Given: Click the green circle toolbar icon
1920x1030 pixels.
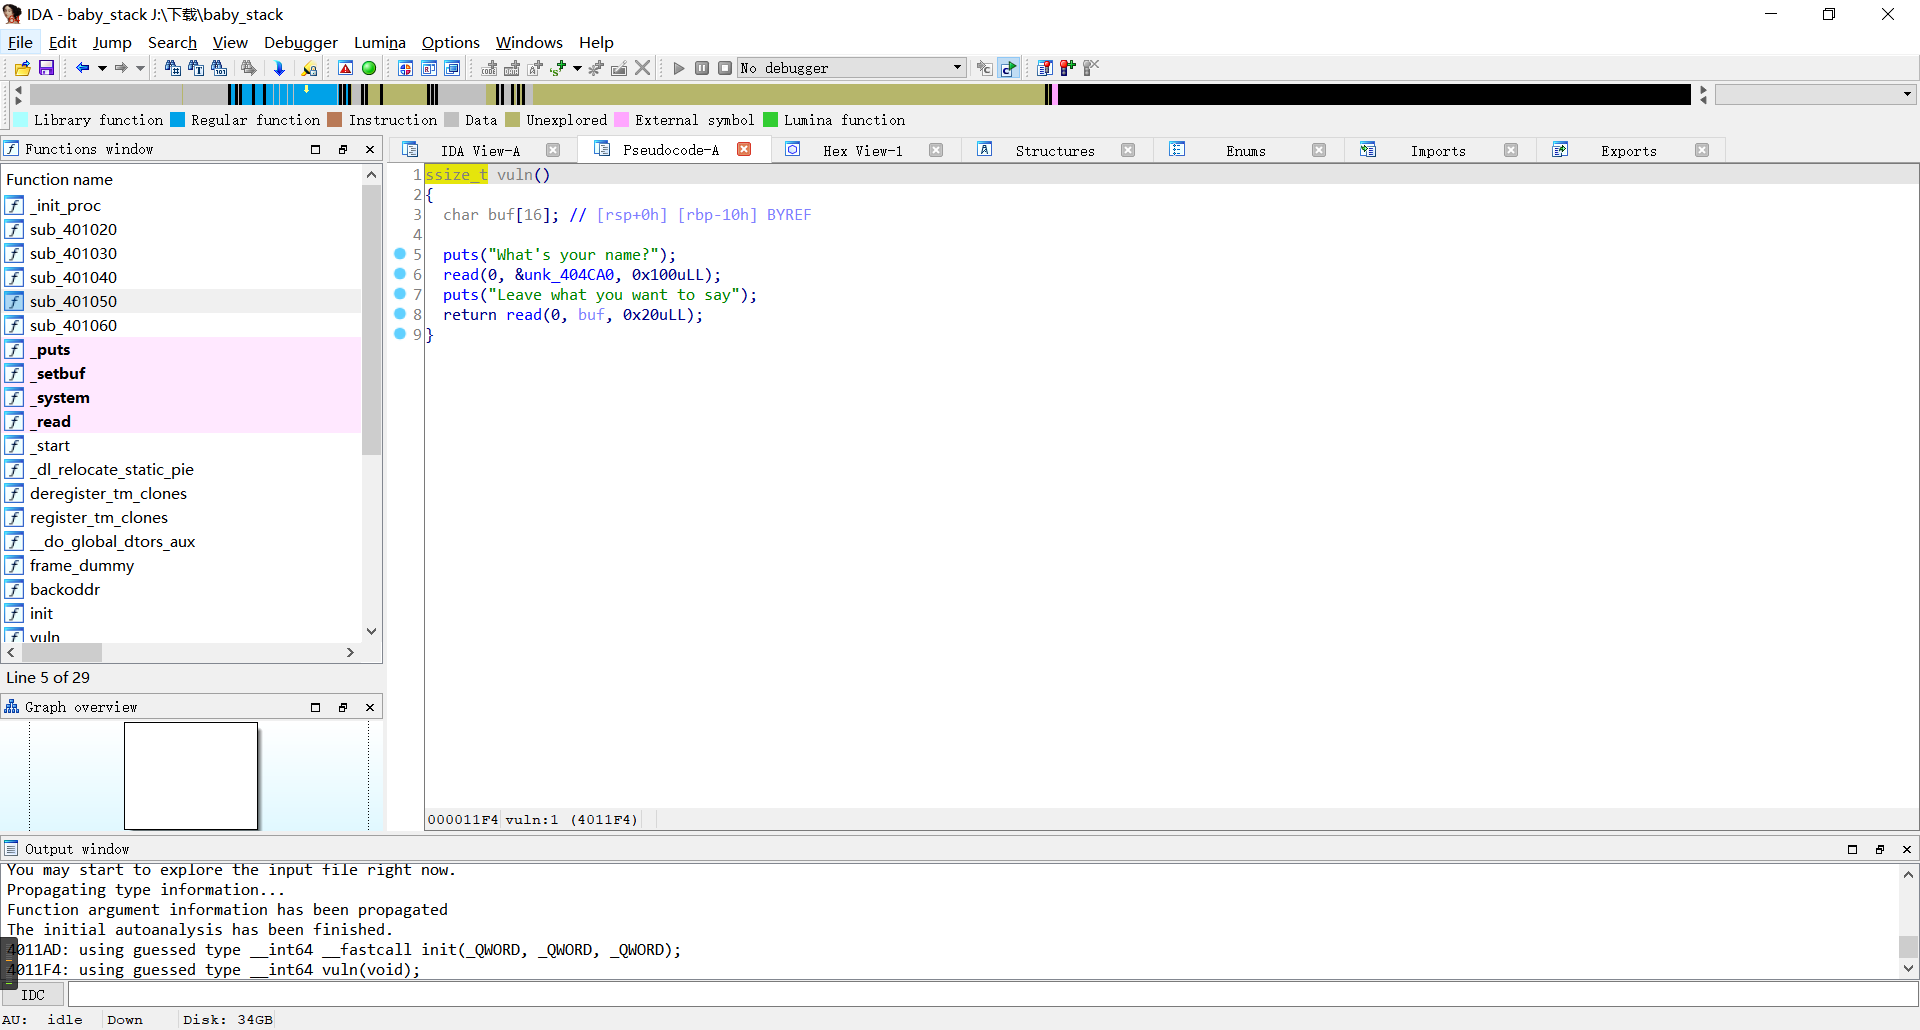Looking at the screenshot, I should pyautogui.click(x=369, y=68).
